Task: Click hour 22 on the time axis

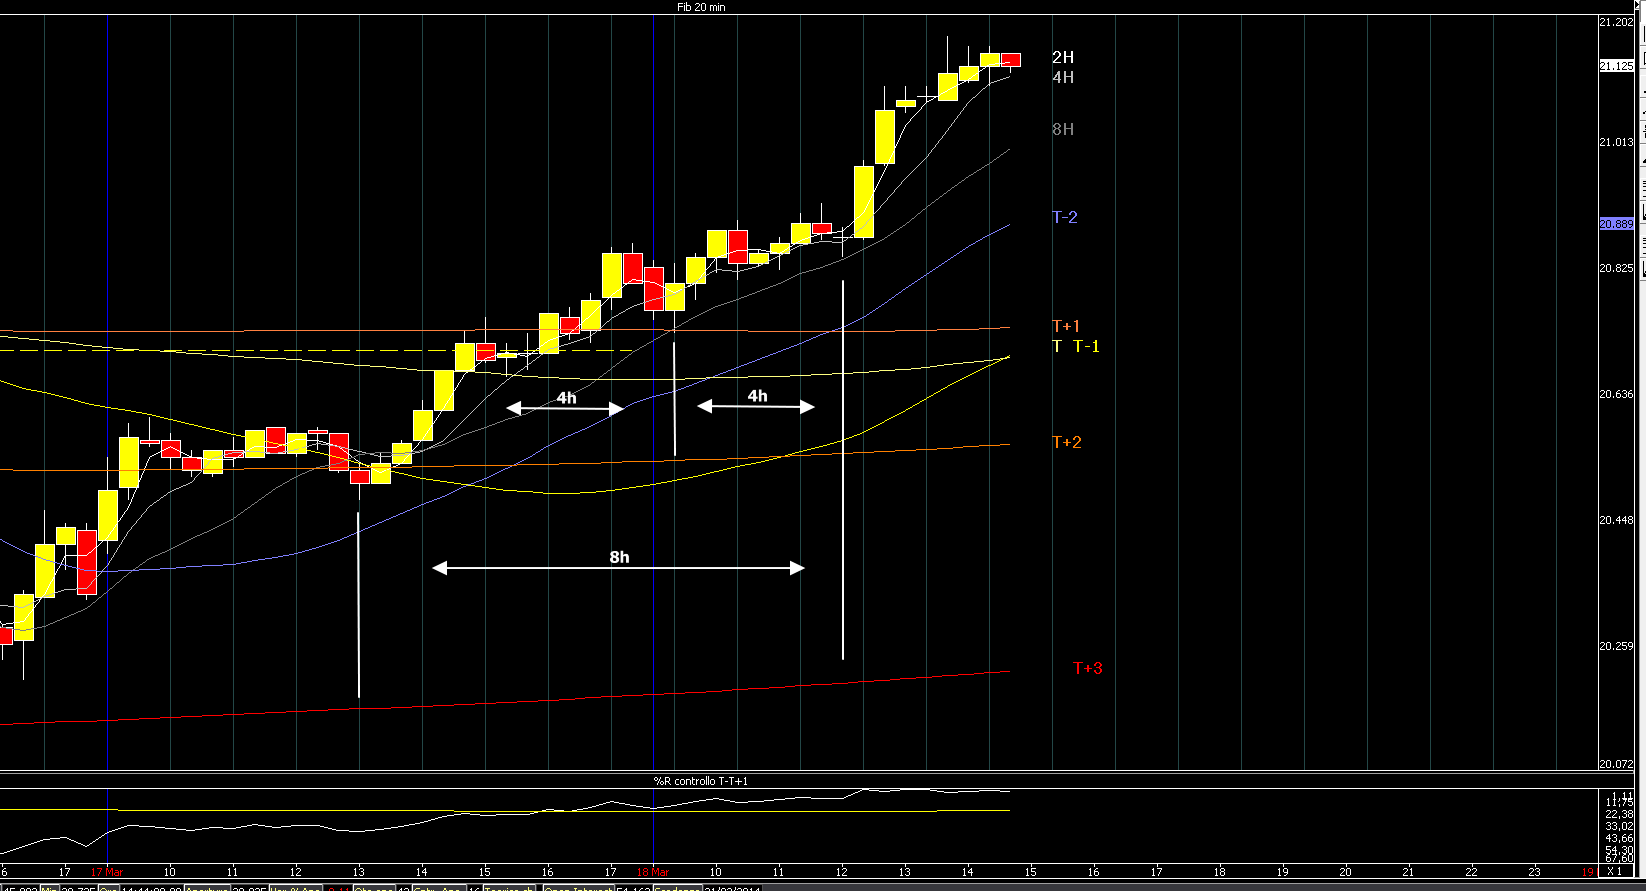Action: 1471,872
